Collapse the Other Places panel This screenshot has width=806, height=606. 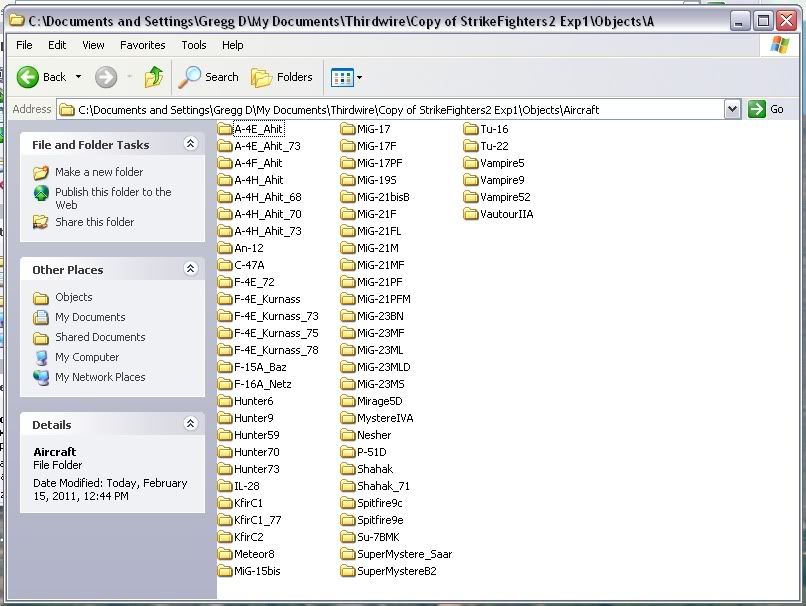[190, 269]
